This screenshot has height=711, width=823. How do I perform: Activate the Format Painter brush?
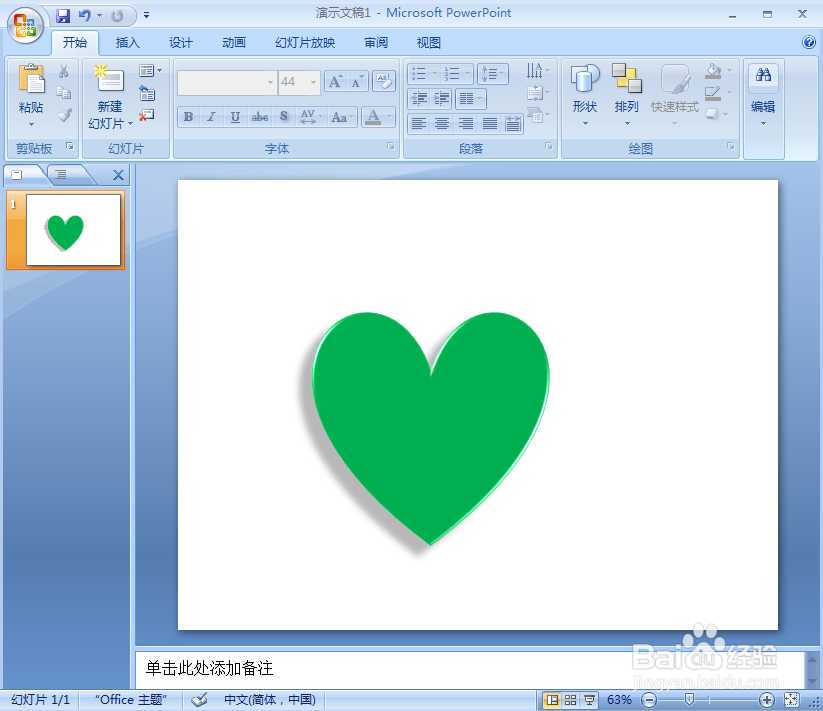tap(64, 115)
